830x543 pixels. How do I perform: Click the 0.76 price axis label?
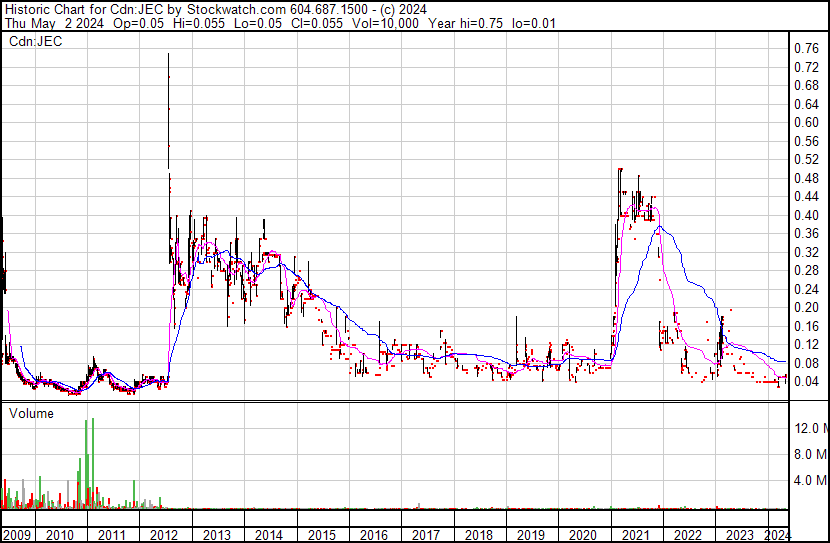[x=806, y=48]
